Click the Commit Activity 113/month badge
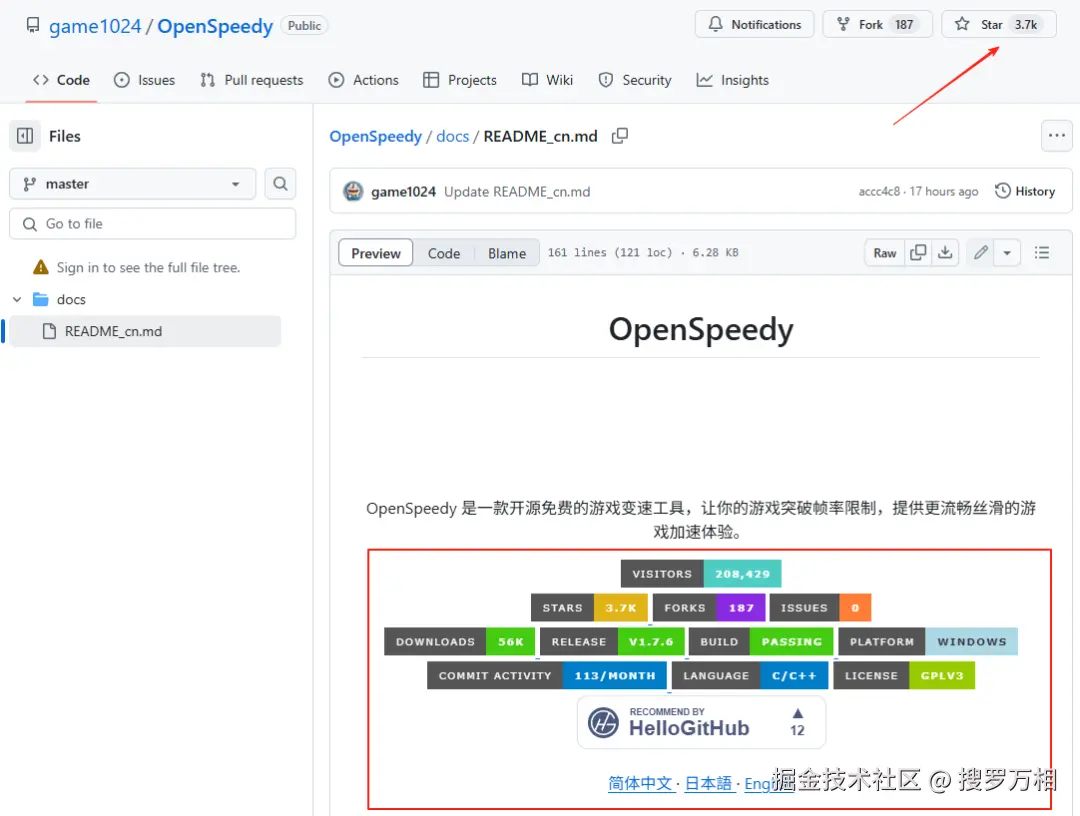This screenshot has height=816, width=1080. (x=547, y=676)
